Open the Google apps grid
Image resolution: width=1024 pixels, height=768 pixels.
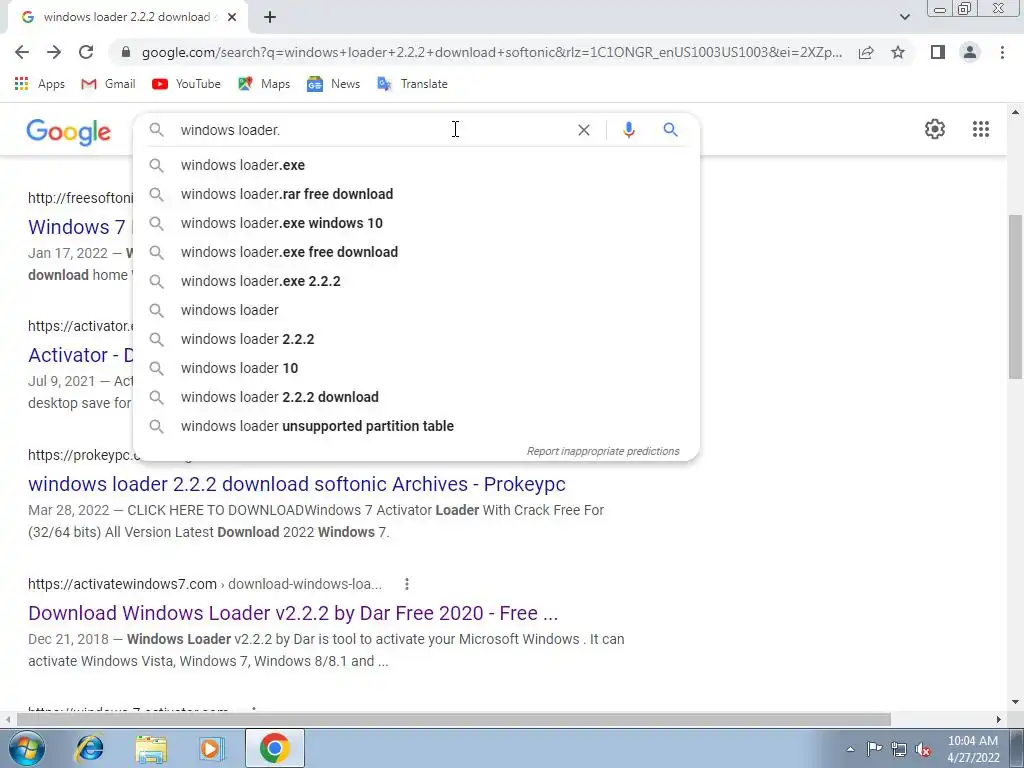[980, 129]
